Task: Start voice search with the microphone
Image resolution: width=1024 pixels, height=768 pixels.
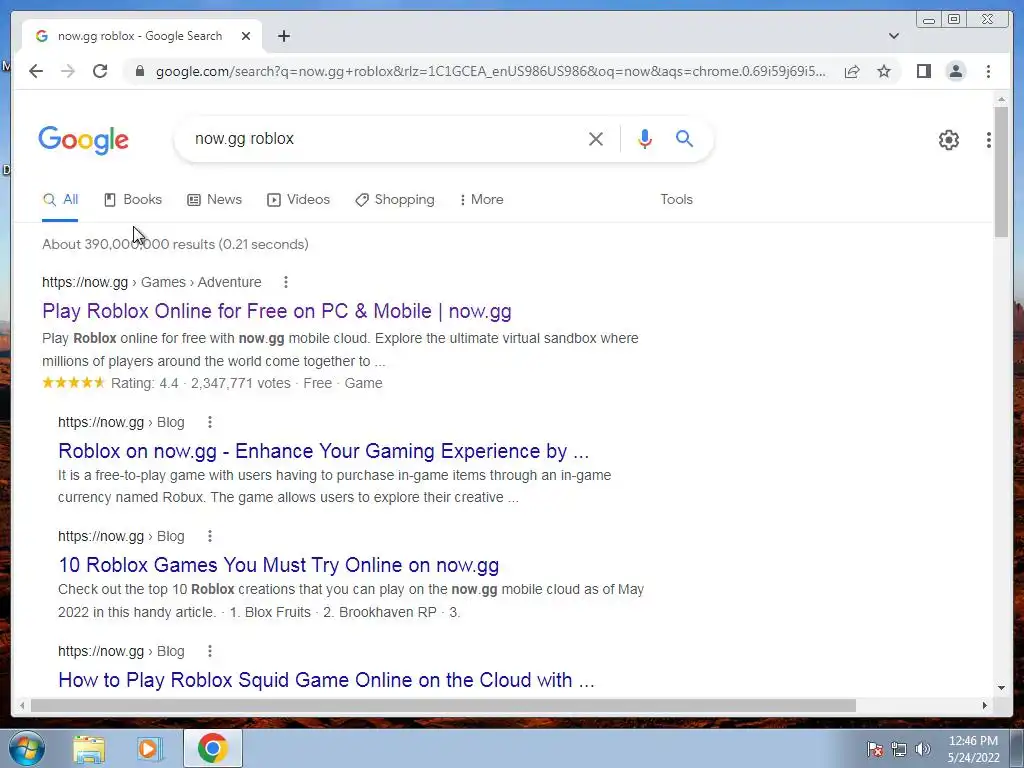Action: (645, 138)
